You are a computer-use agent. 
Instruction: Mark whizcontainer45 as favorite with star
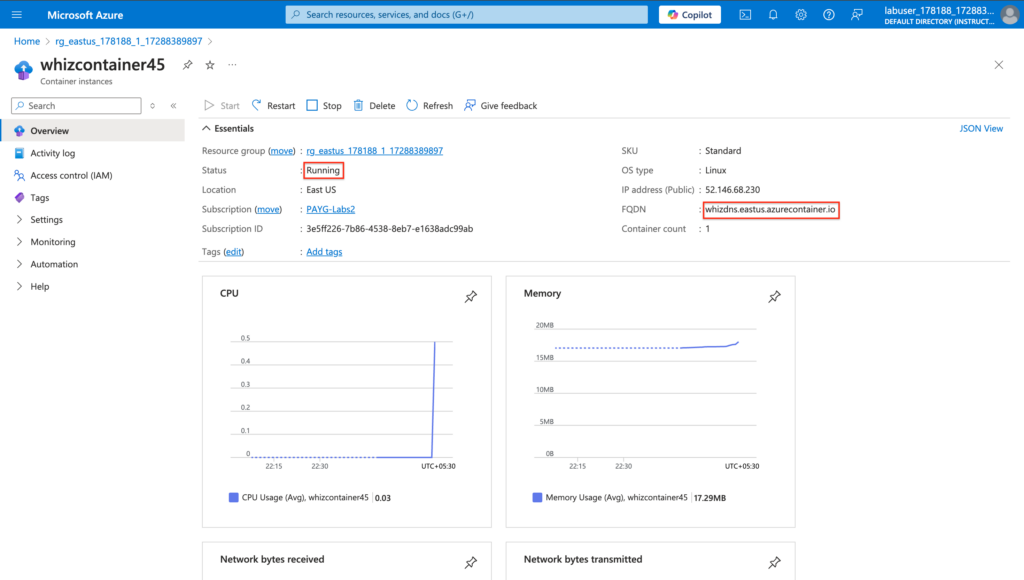(x=210, y=65)
